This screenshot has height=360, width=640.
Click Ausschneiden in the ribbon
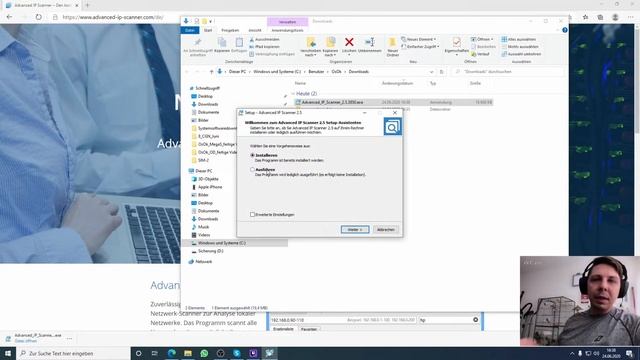[x=264, y=40]
